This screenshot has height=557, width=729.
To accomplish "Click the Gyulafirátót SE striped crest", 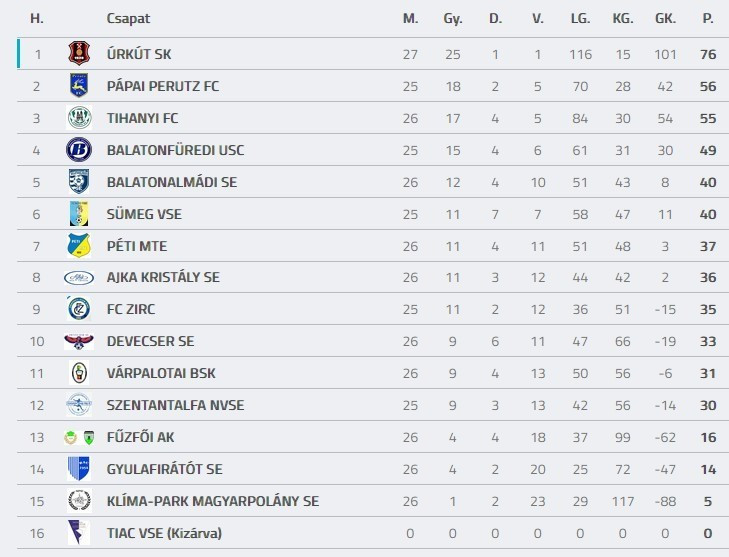I will coord(79,469).
